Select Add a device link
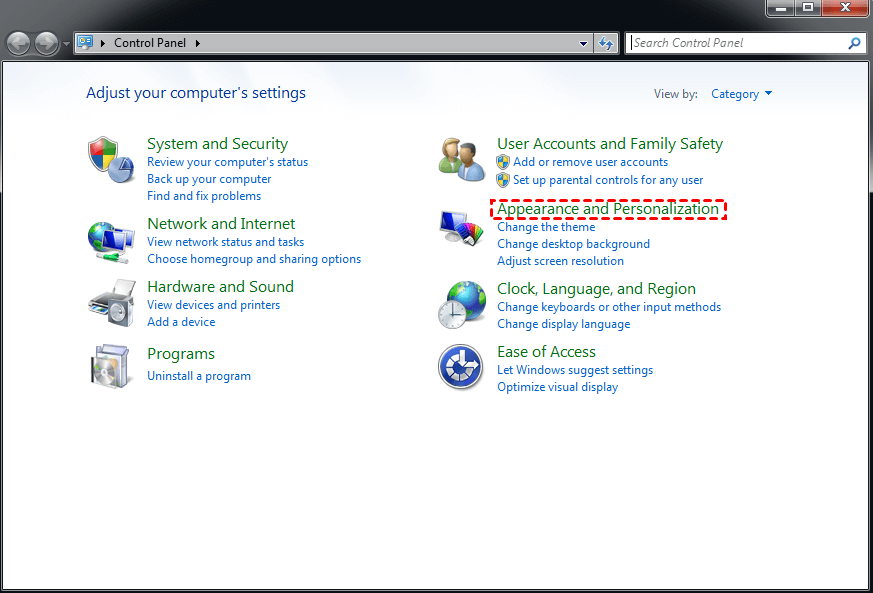Image resolution: width=873 pixels, height=593 pixels. pyautogui.click(x=181, y=322)
